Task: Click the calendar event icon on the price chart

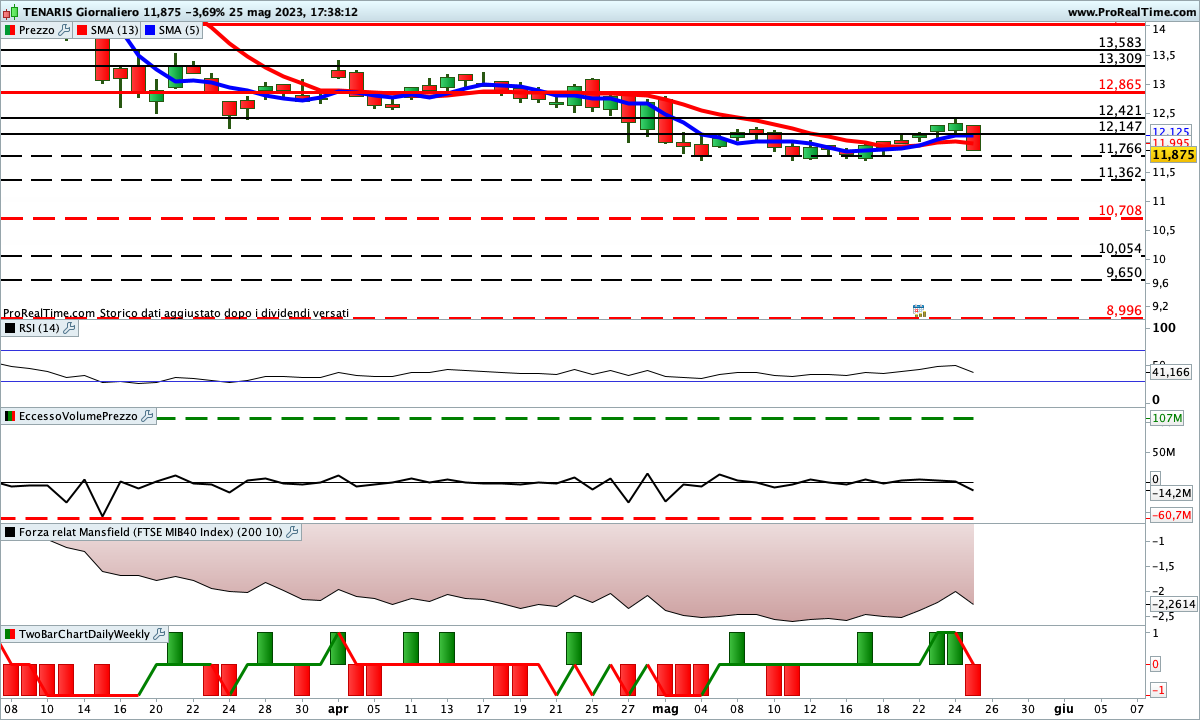Action: [x=919, y=311]
